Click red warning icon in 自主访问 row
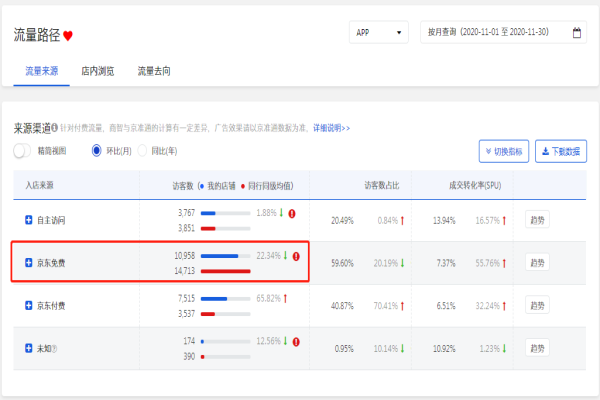 pyautogui.click(x=296, y=213)
